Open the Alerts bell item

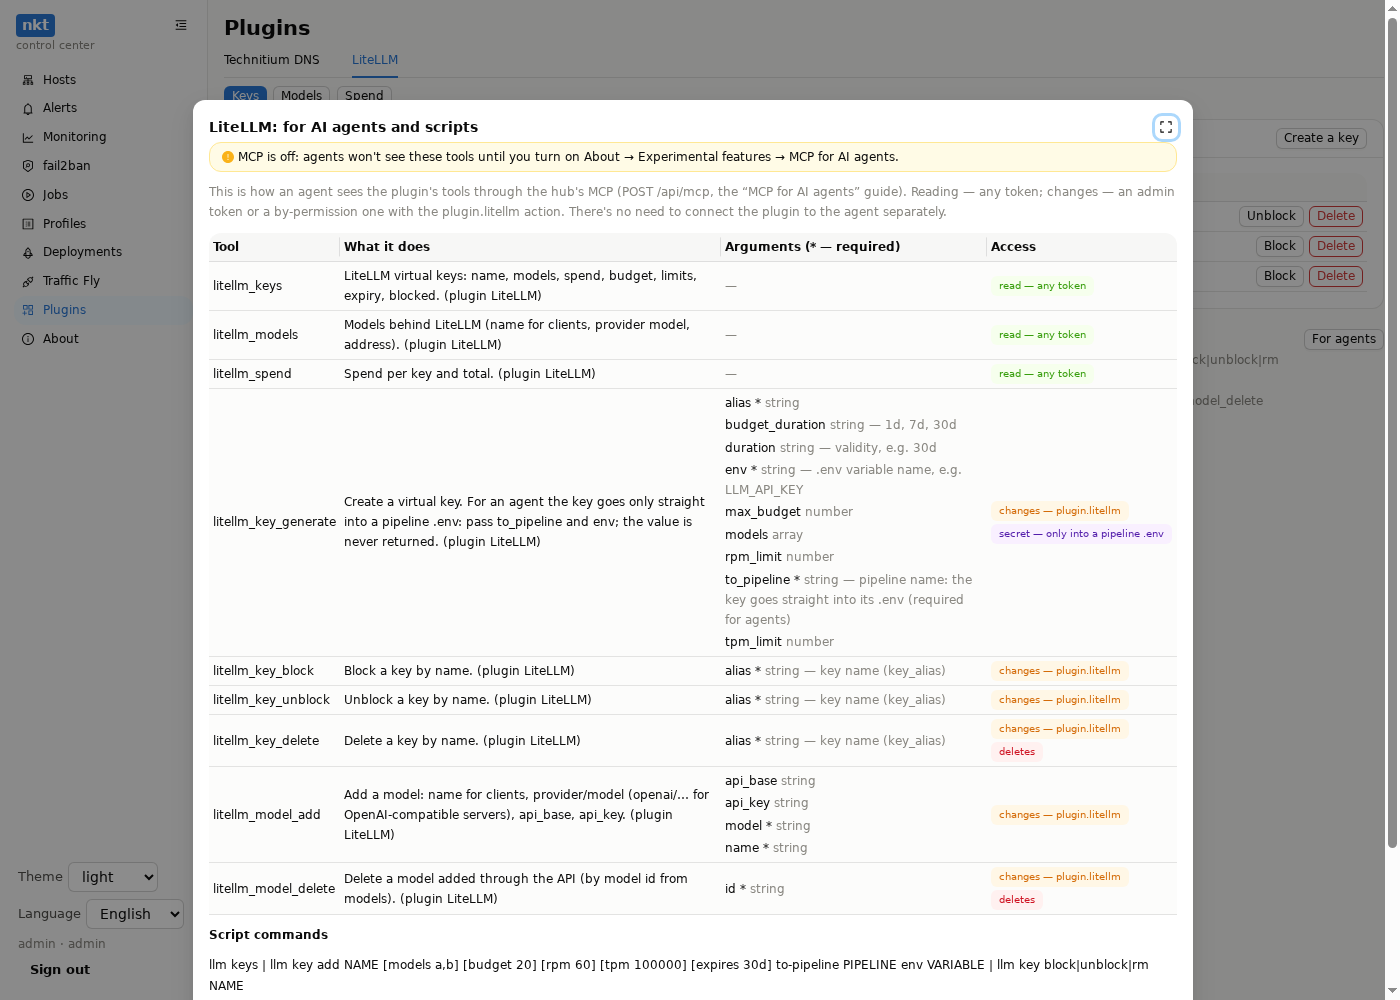[59, 108]
